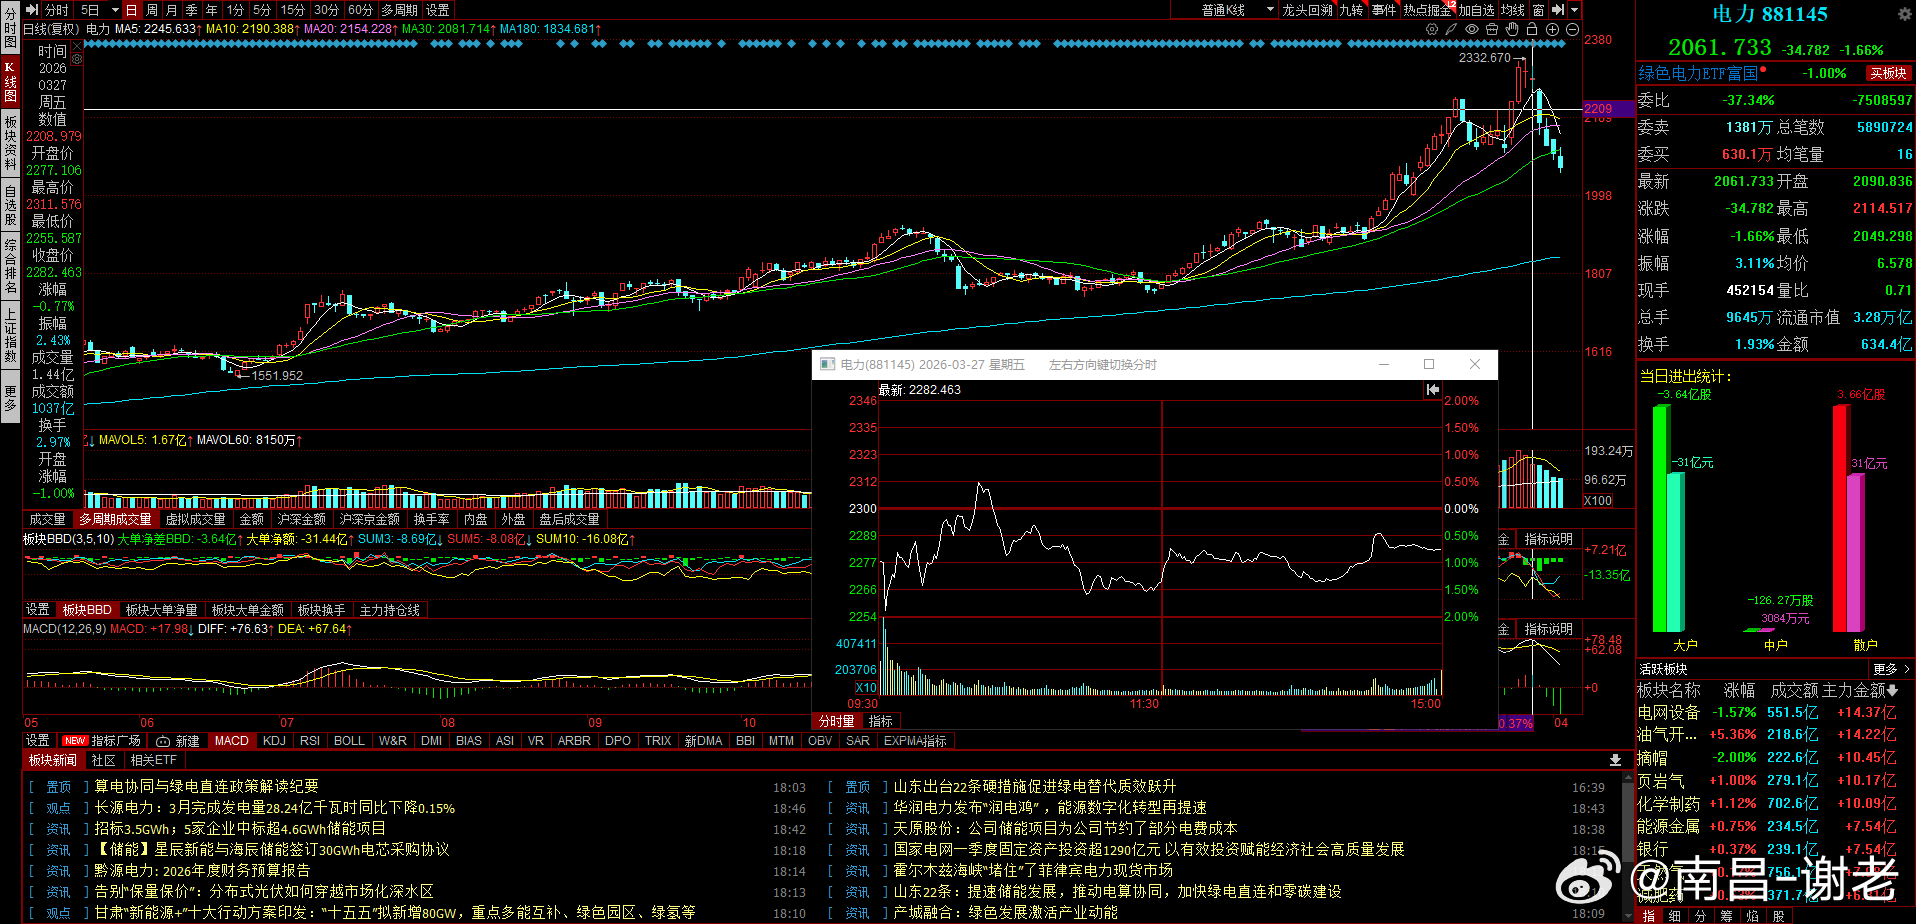Viewport: 1916px width, 924px height.
Task: Select the 多周期成交量 volume tab
Action: pyautogui.click(x=116, y=519)
